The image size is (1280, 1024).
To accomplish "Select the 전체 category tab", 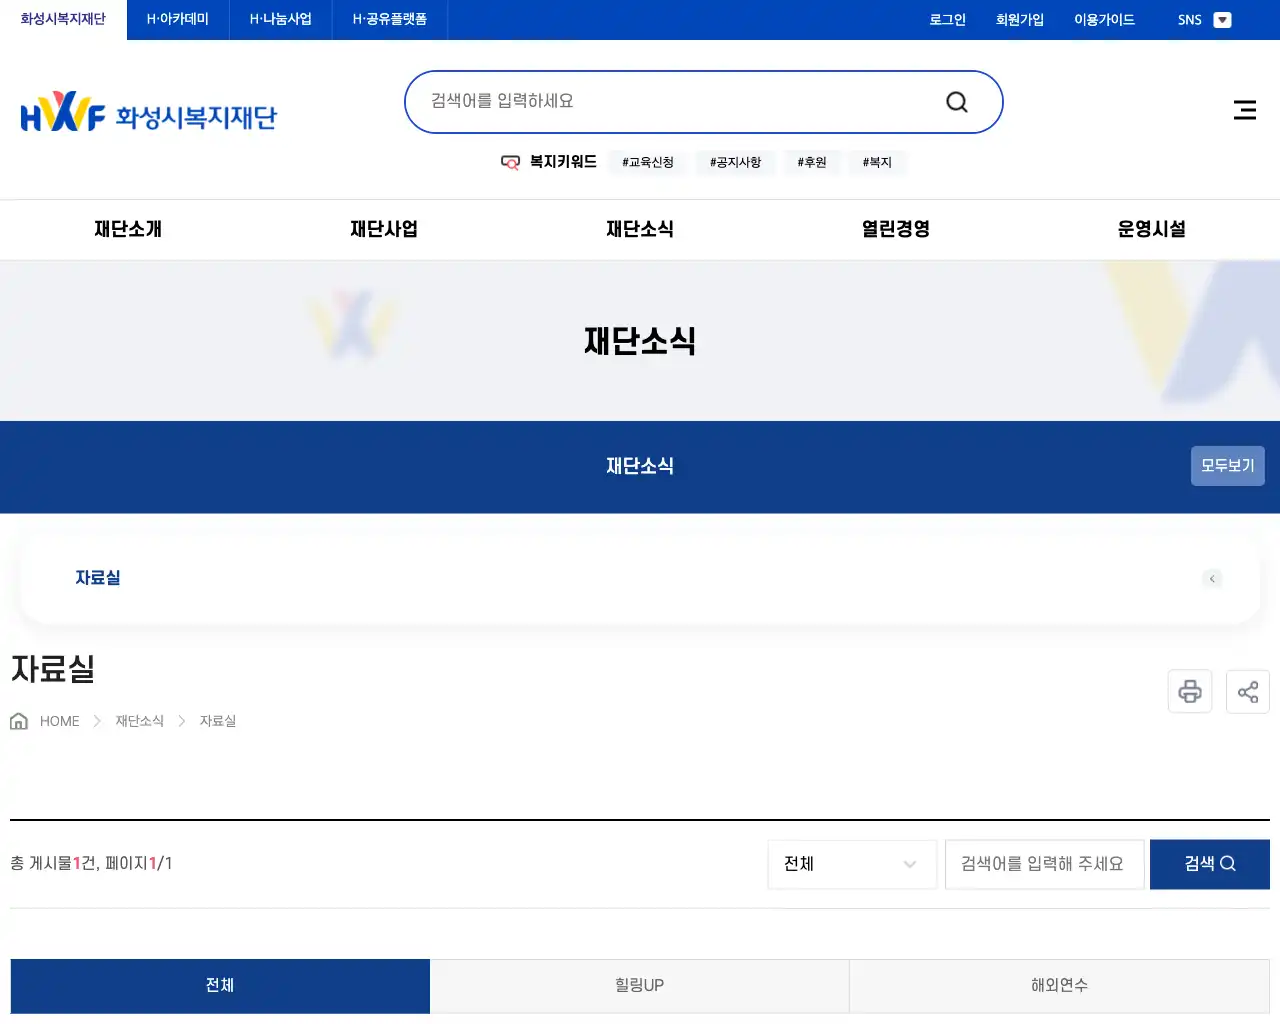I will (x=219, y=986).
